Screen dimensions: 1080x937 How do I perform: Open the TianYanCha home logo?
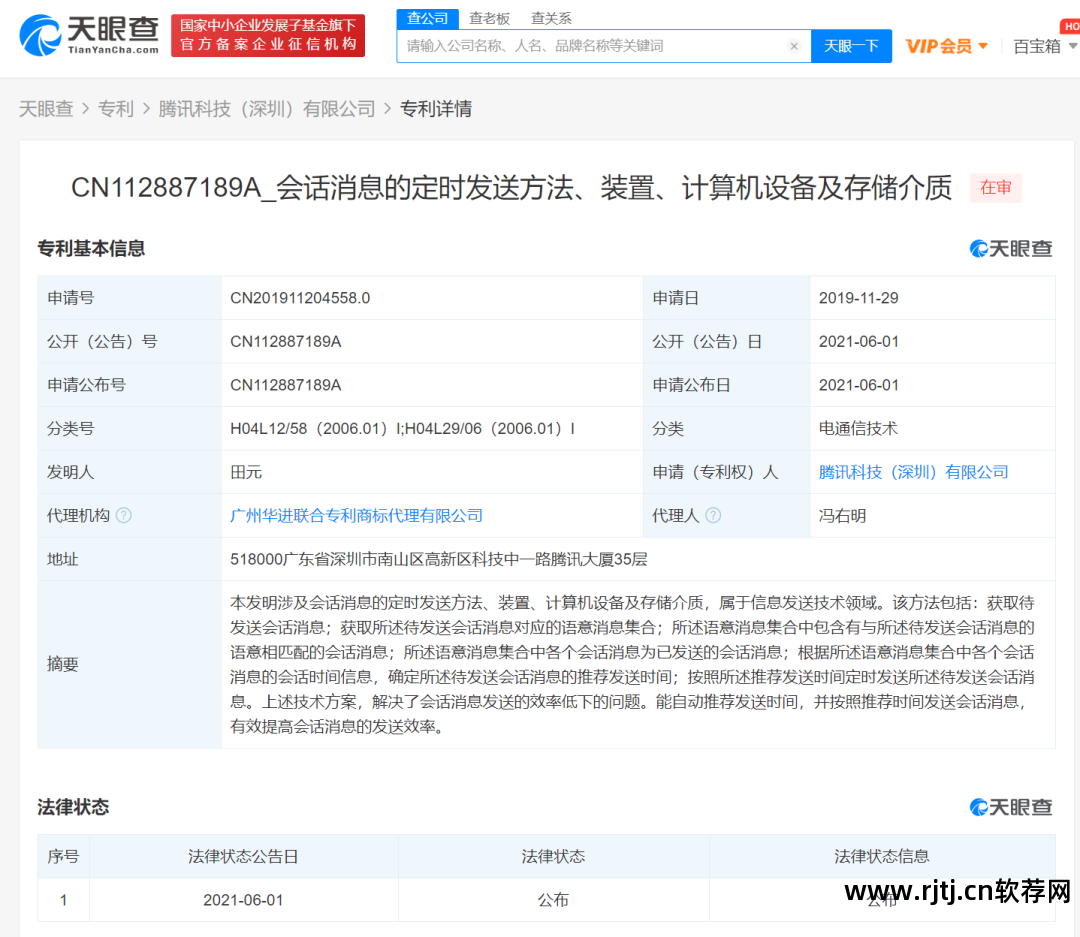pos(89,35)
